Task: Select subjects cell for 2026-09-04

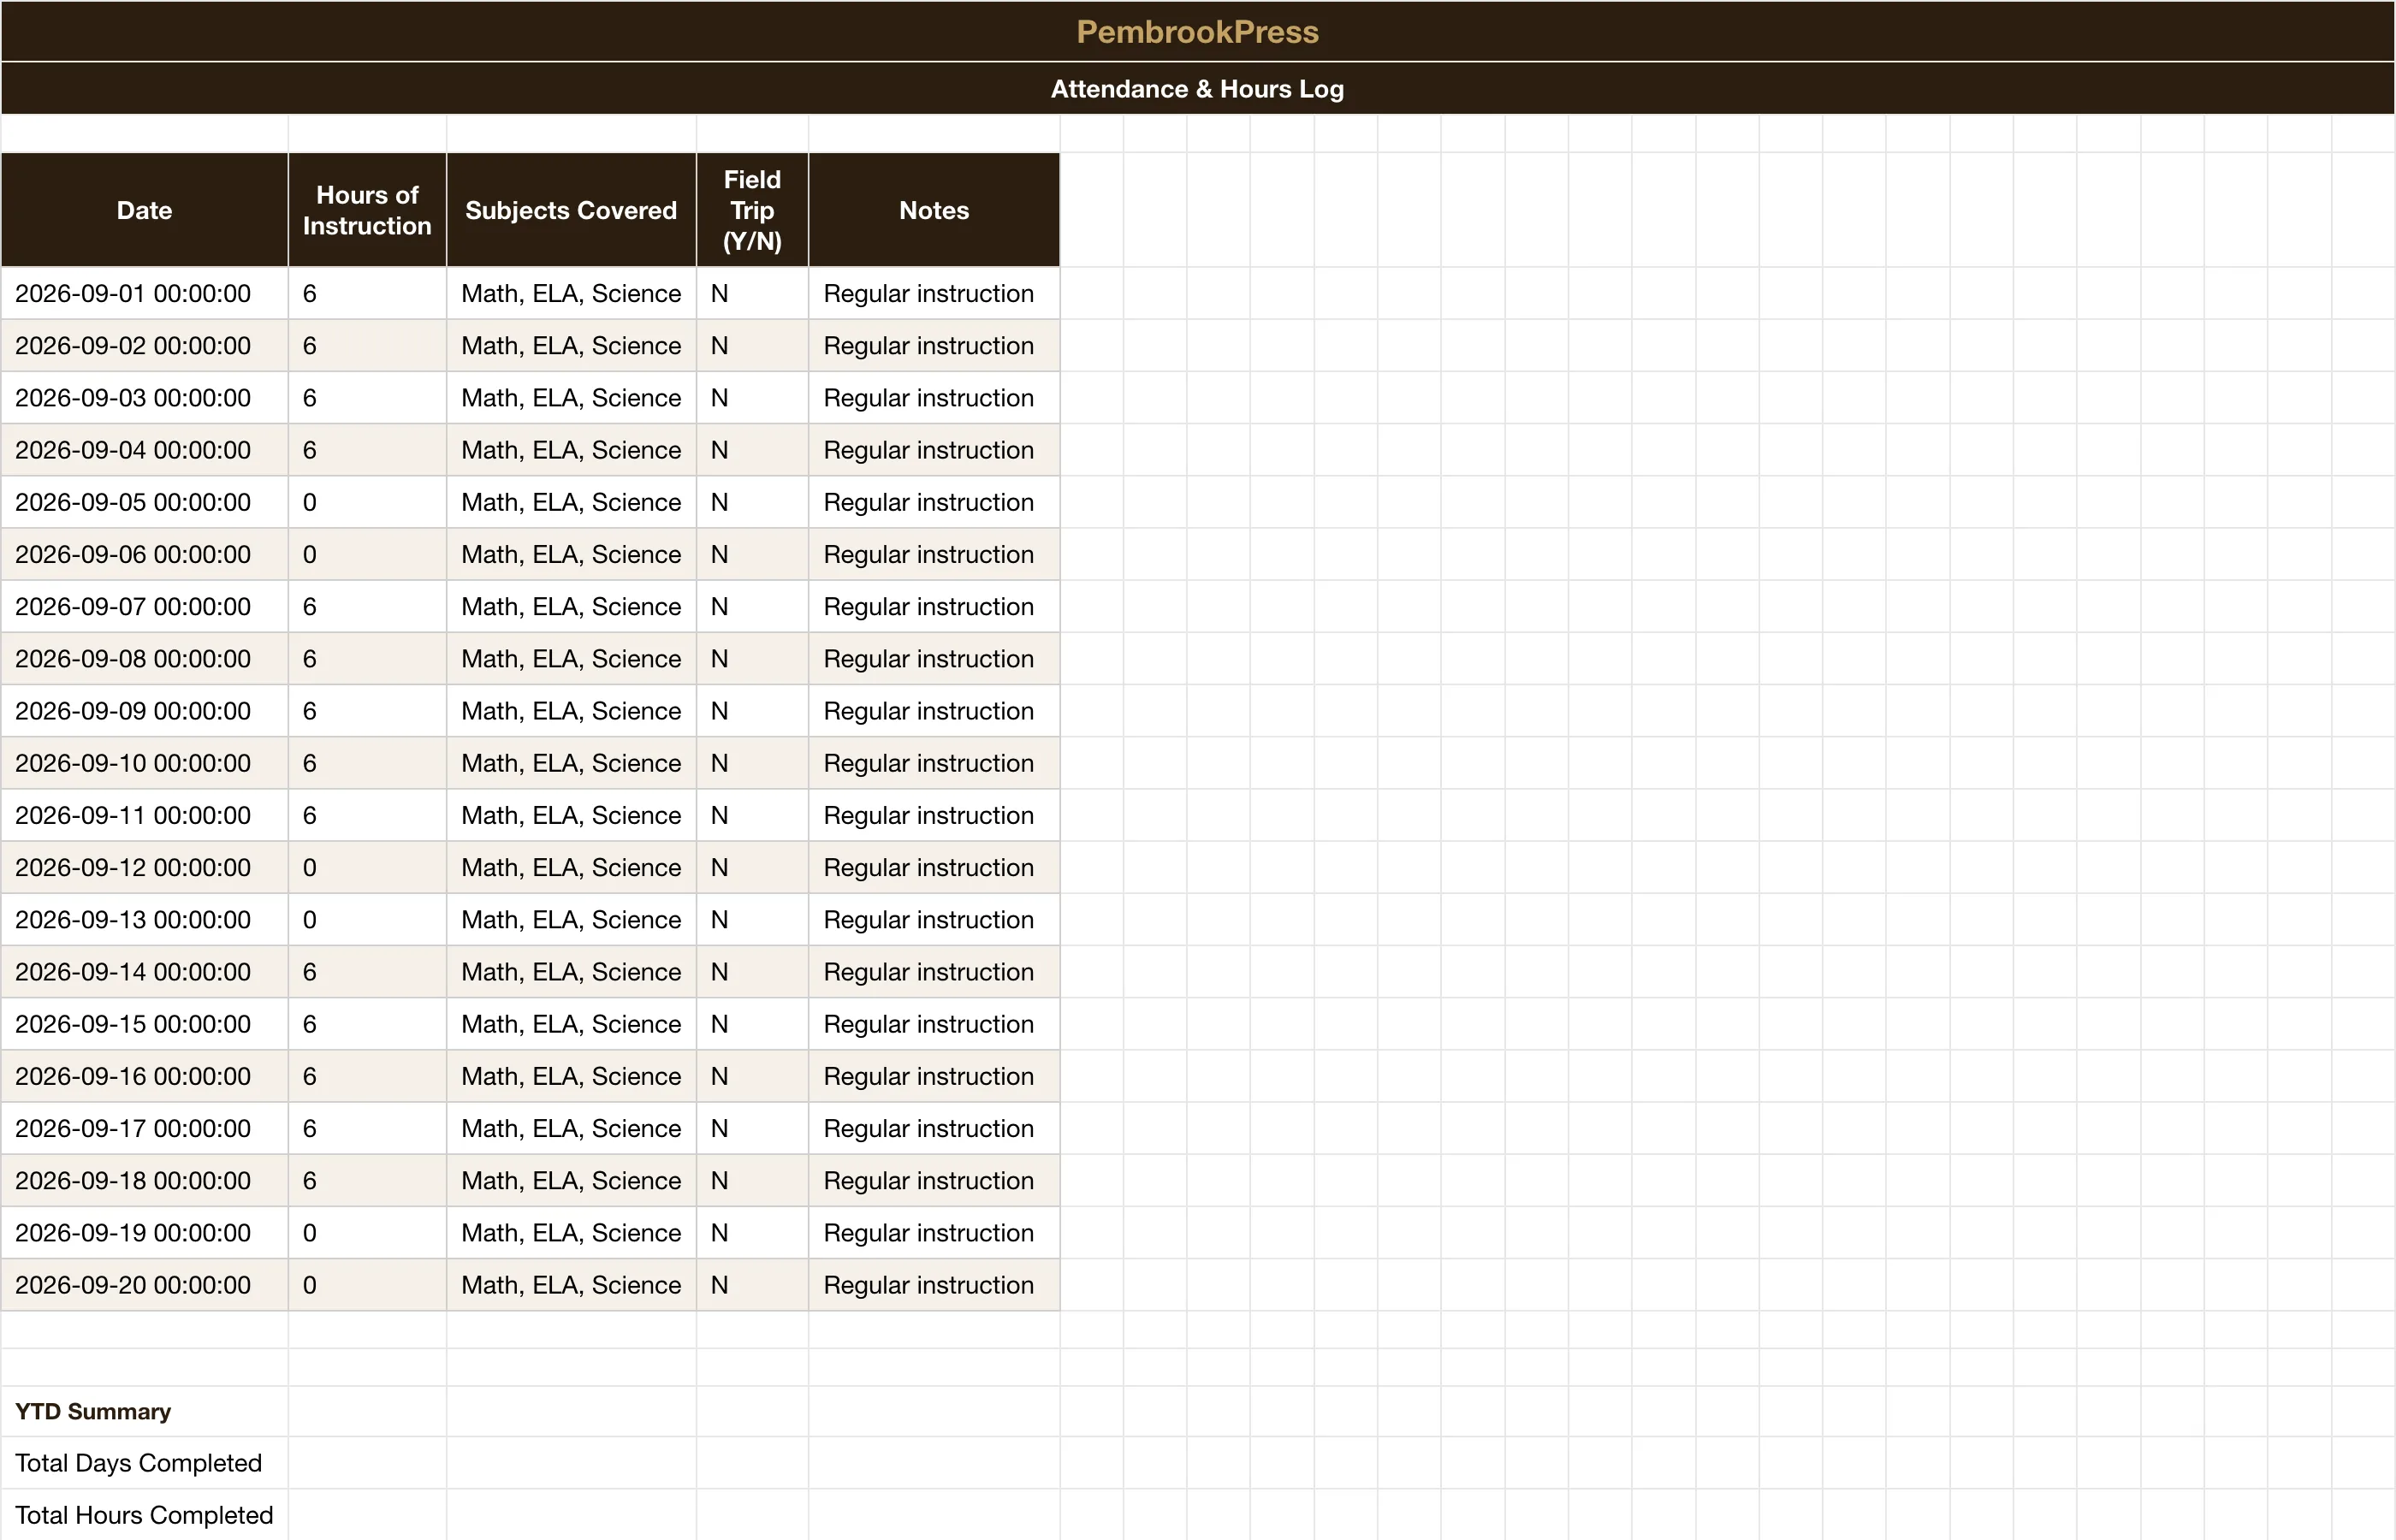Action: tap(571, 450)
